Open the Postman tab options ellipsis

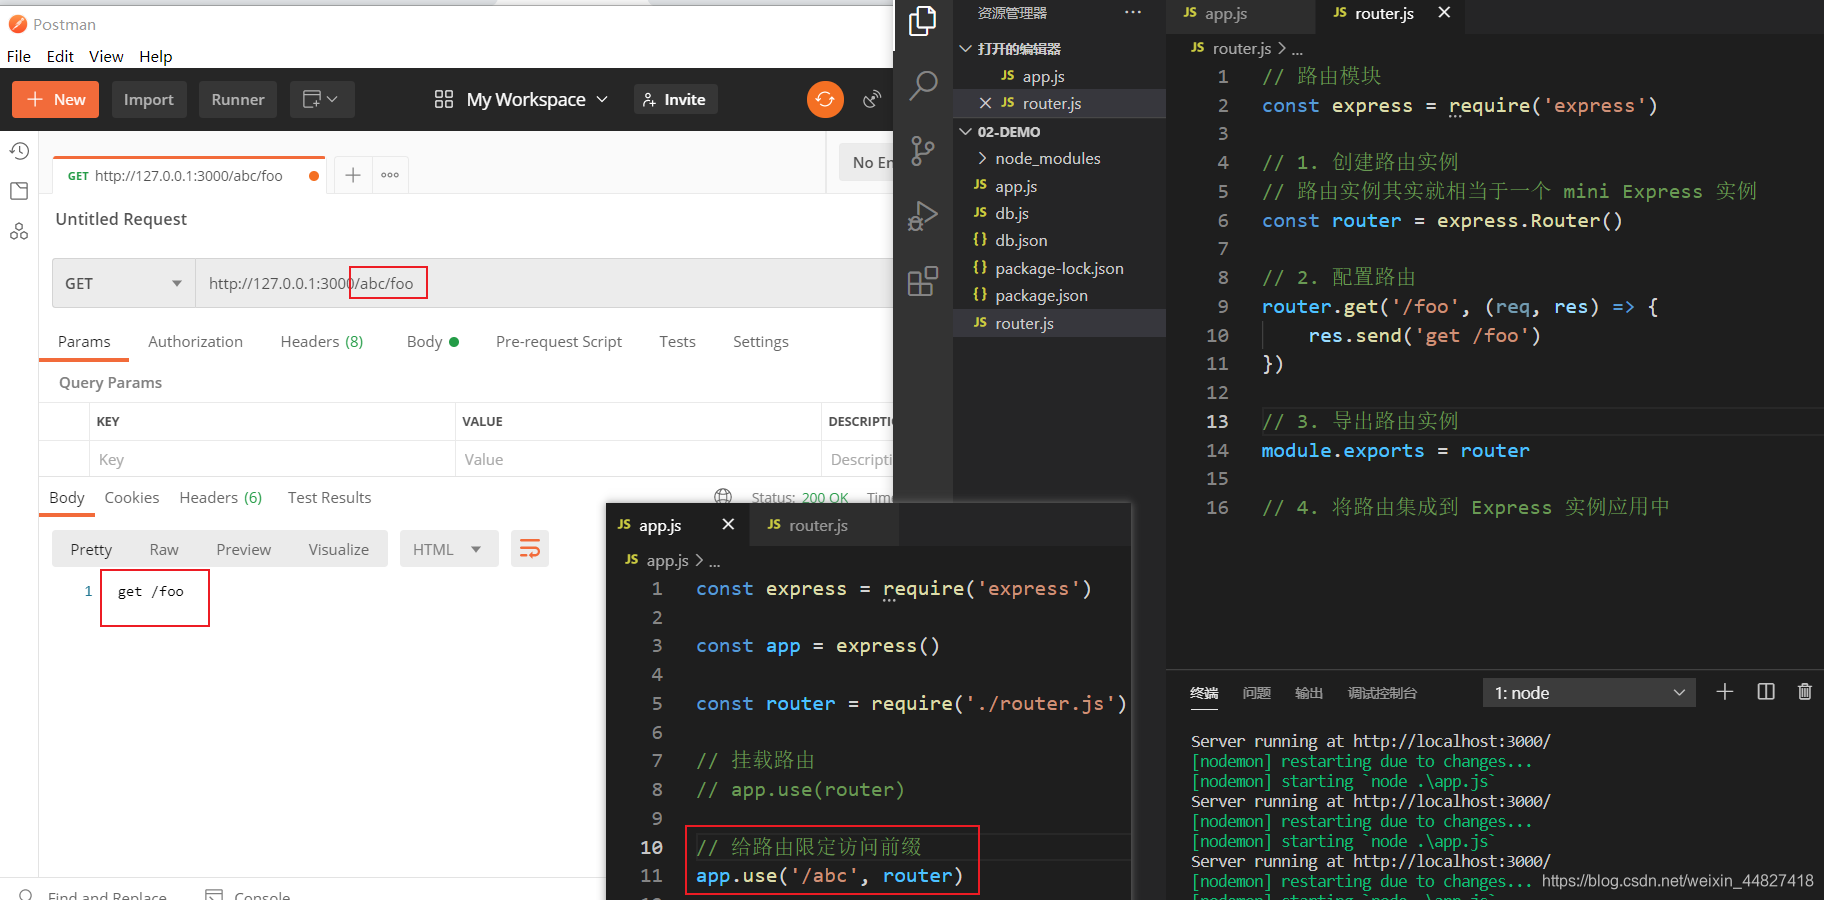click(390, 175)
